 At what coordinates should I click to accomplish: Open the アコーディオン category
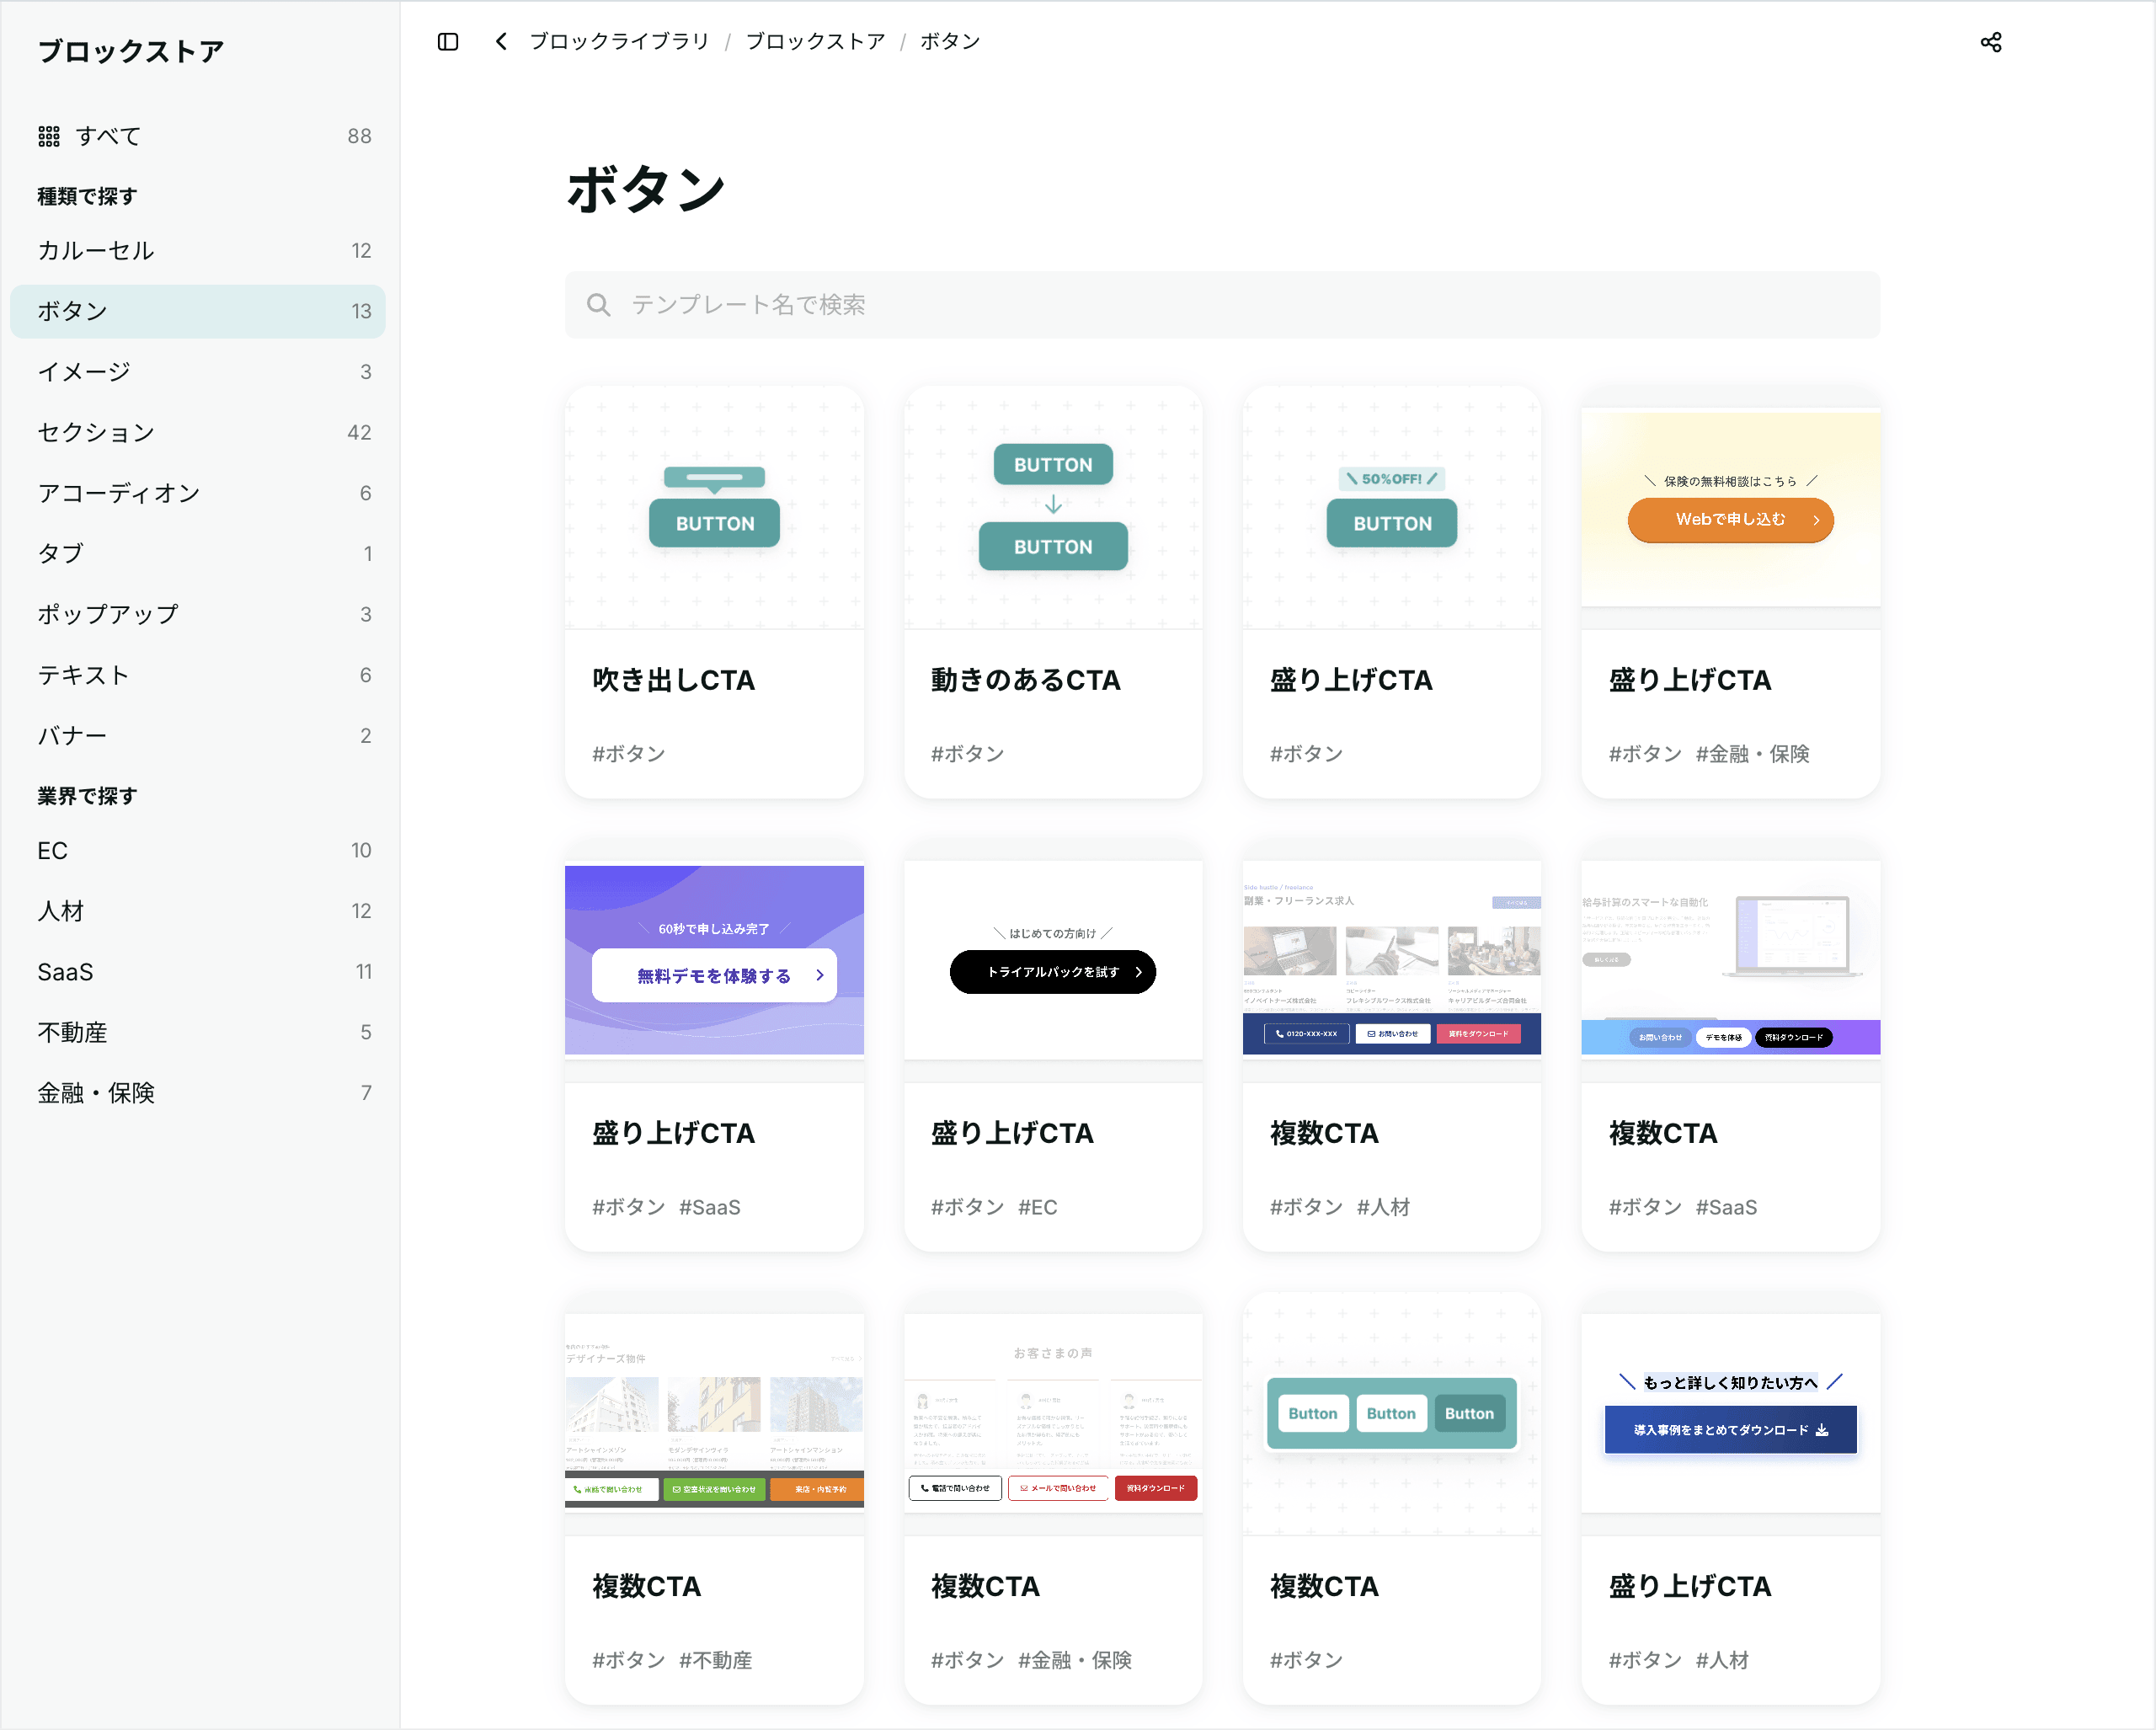point(119,492)
